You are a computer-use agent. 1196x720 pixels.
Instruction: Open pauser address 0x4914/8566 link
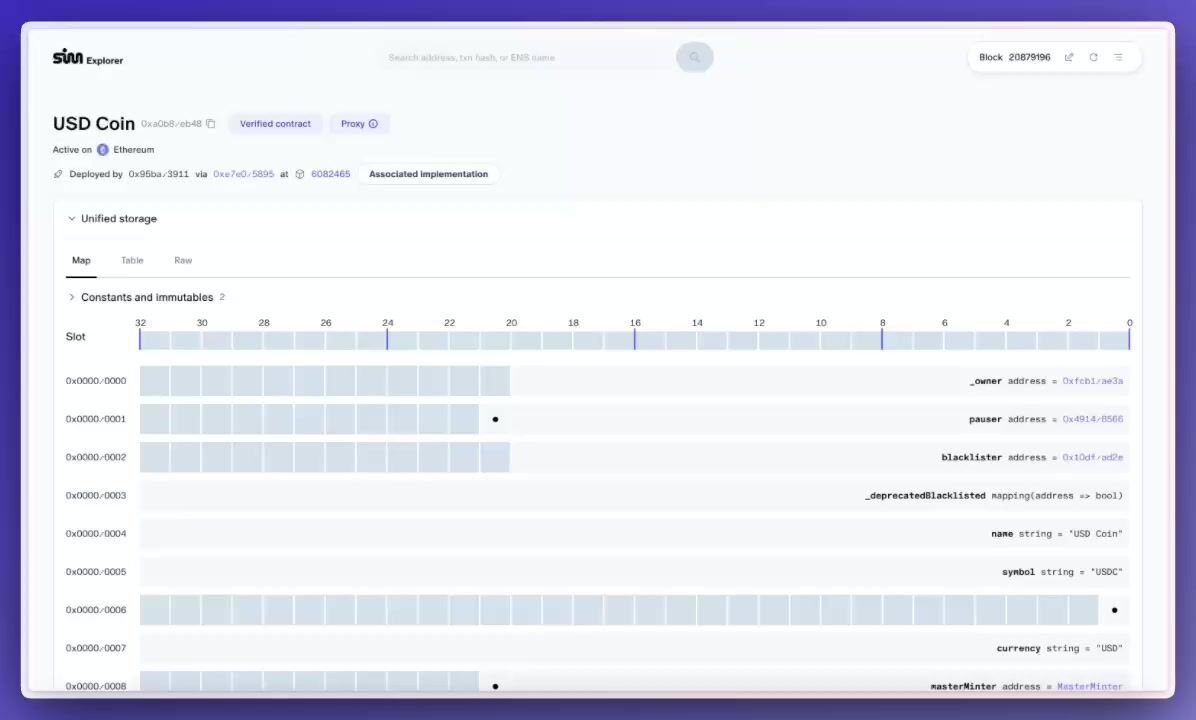coord(1092,419)
